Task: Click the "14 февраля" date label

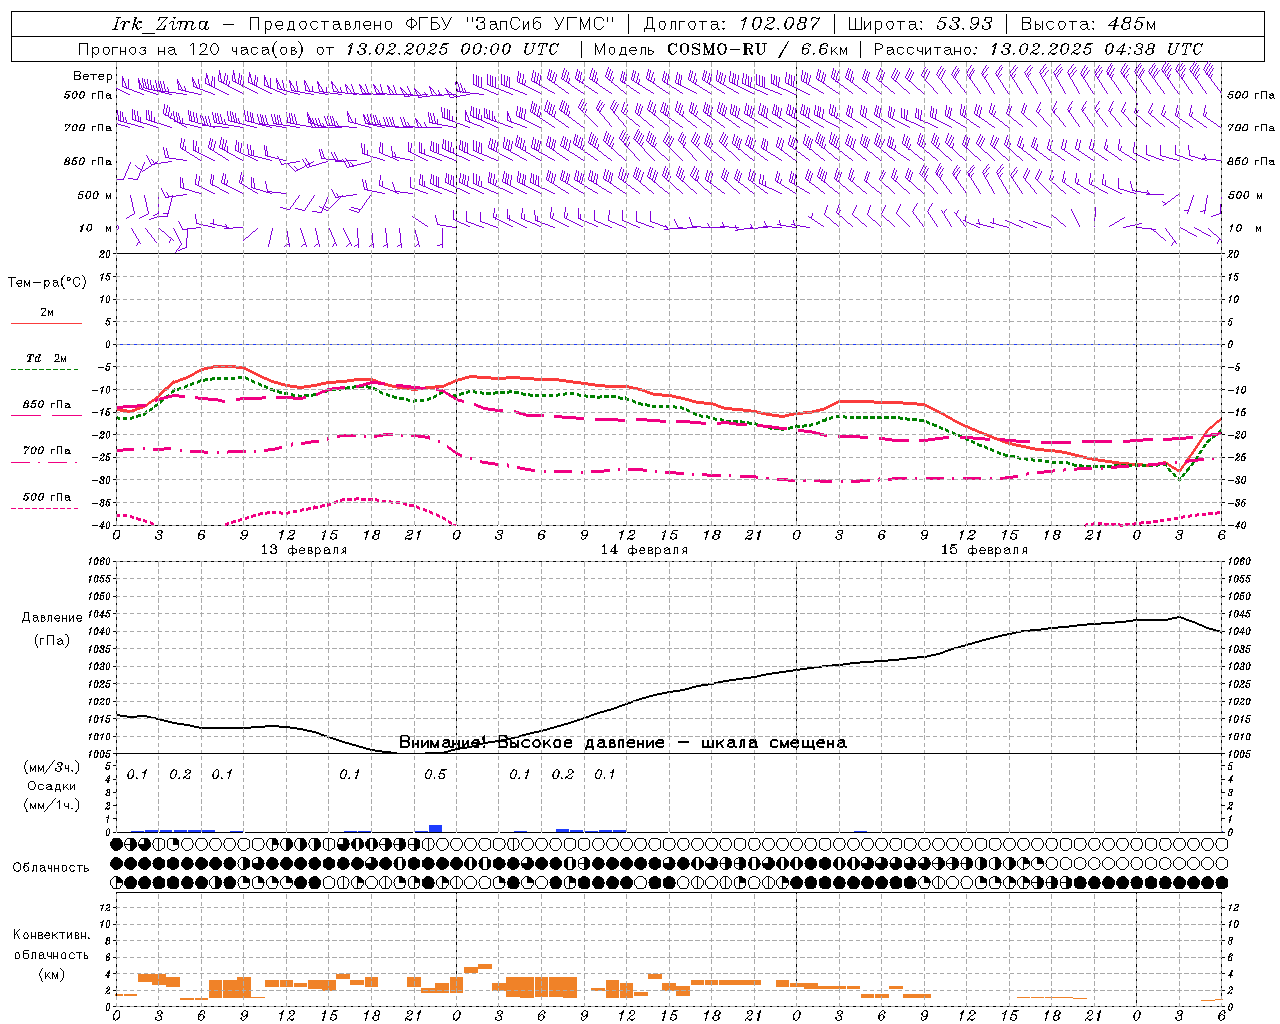Action: click(644, 550)
